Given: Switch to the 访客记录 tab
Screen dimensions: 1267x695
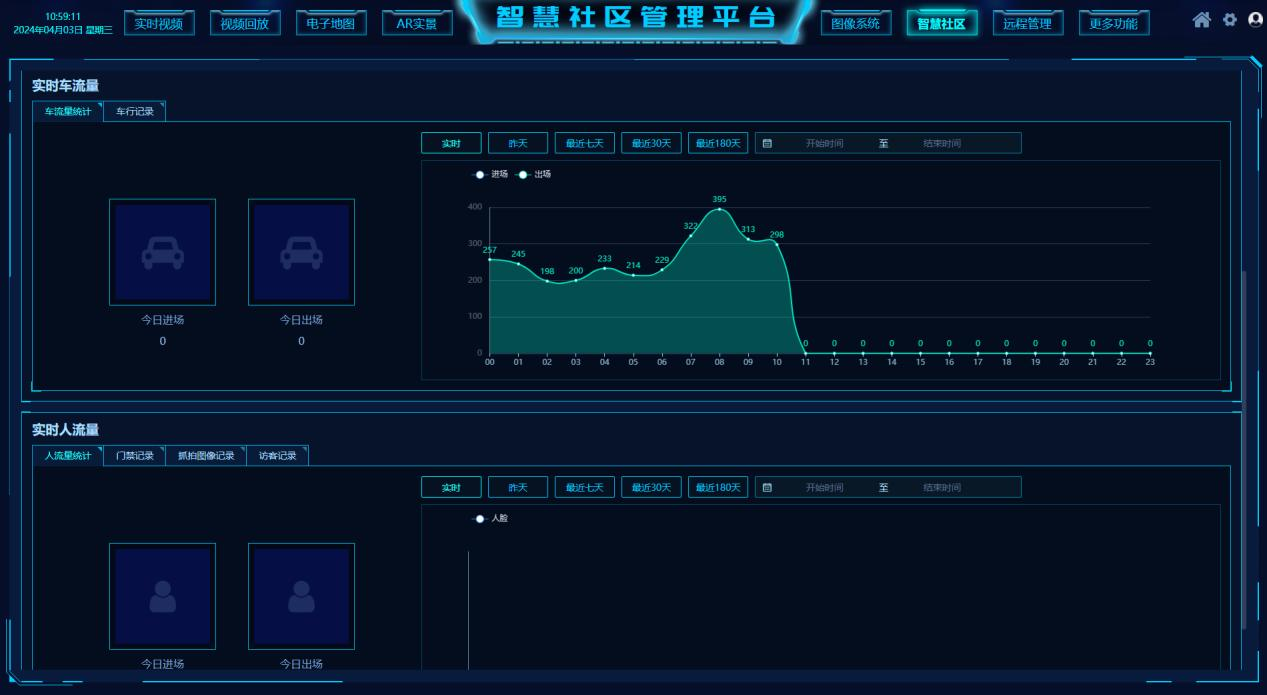Looking at the screenshot, I should tap(278, 456).
